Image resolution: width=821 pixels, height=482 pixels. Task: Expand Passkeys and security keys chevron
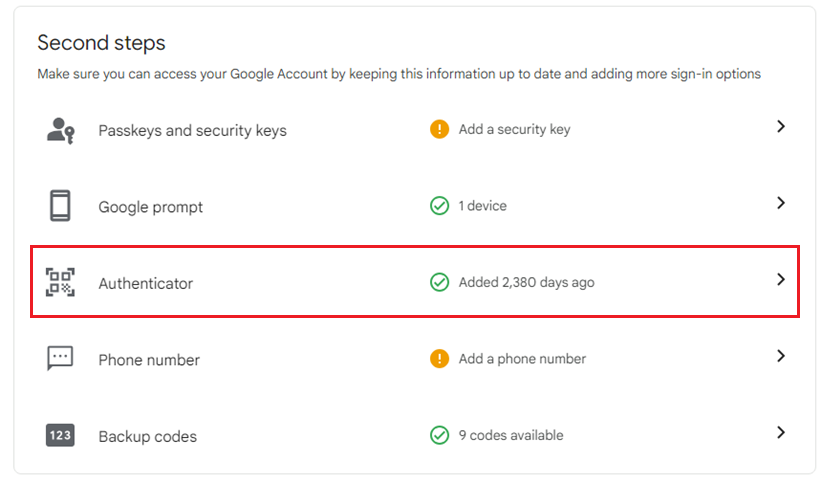click(x=781, y=126)
